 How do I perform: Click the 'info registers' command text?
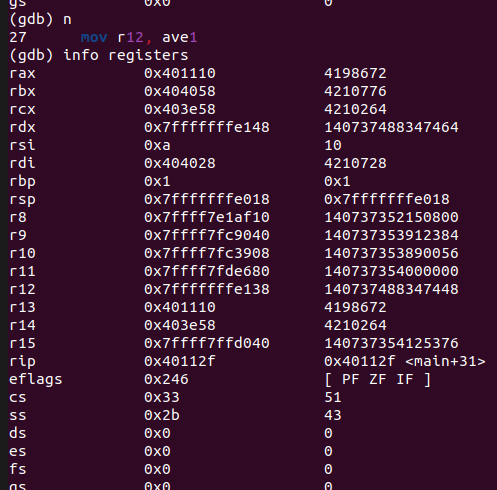pyautogui.click(x=126, y=55)
